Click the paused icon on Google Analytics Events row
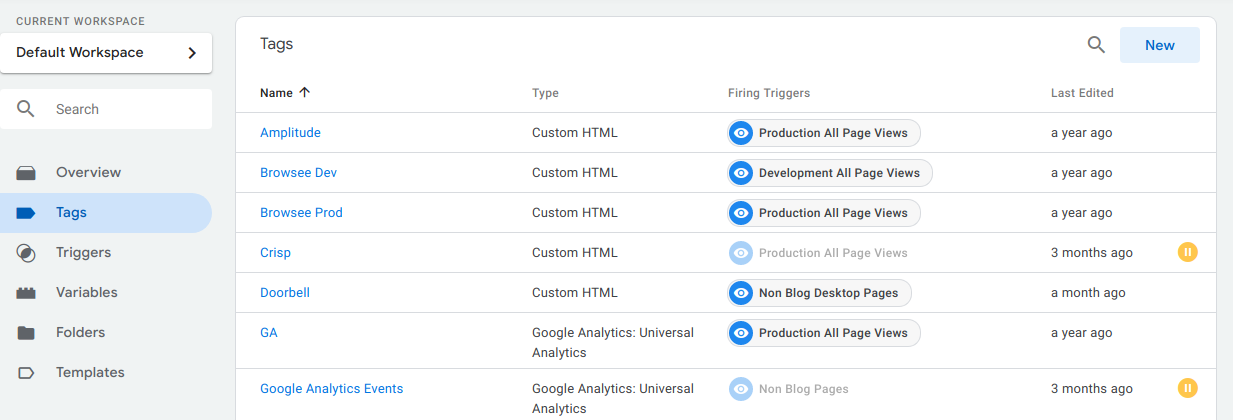Viewport: 1233px width, 420px height. (1187, 388)
